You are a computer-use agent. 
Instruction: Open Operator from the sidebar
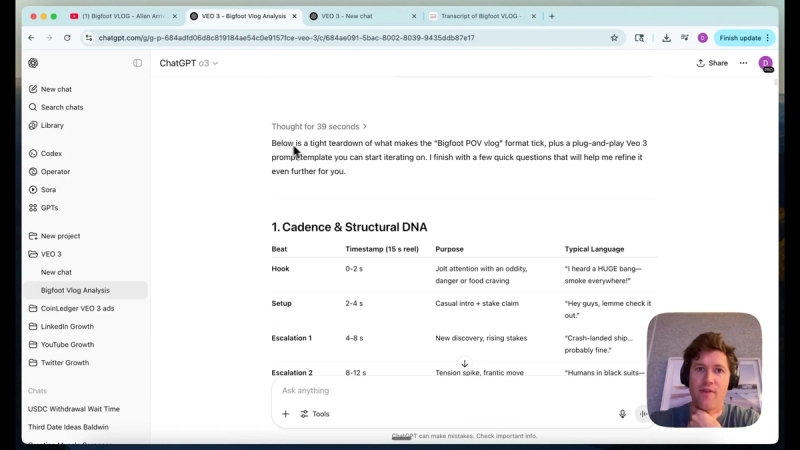(x=55, y=171)
